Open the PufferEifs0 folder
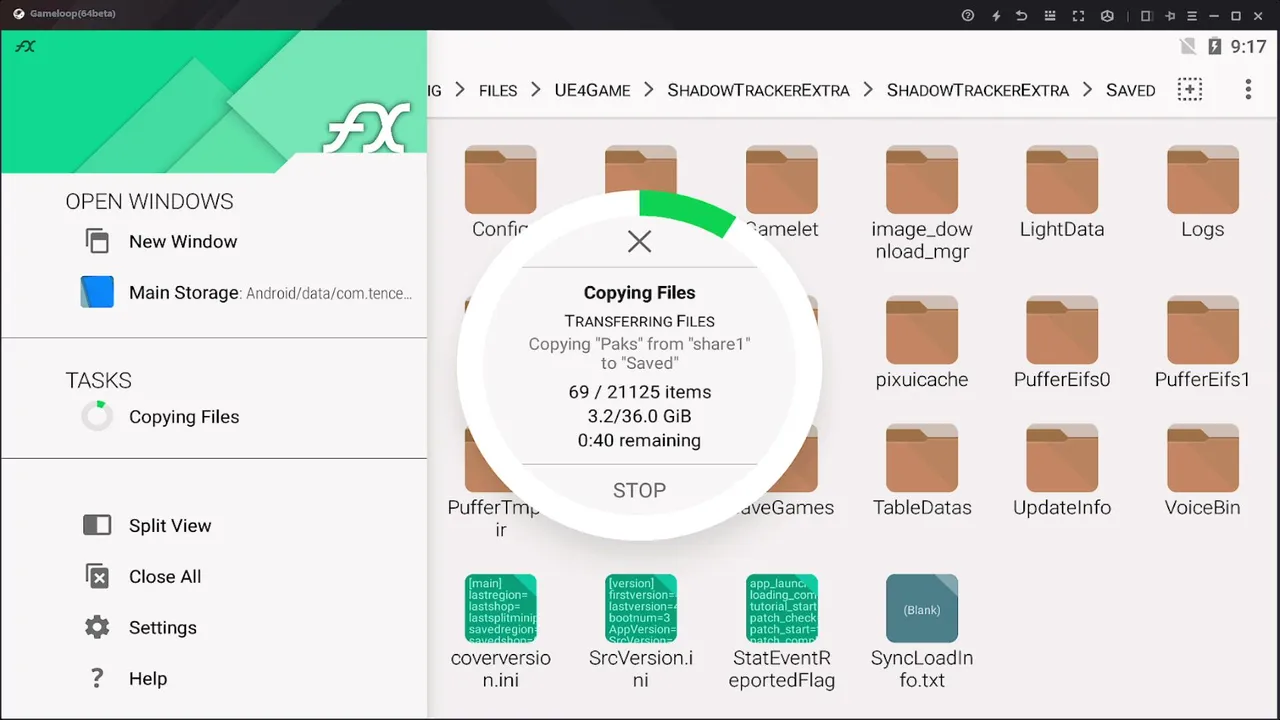This screenshot has height=720, width=1280. click(x=1062, y=343)
